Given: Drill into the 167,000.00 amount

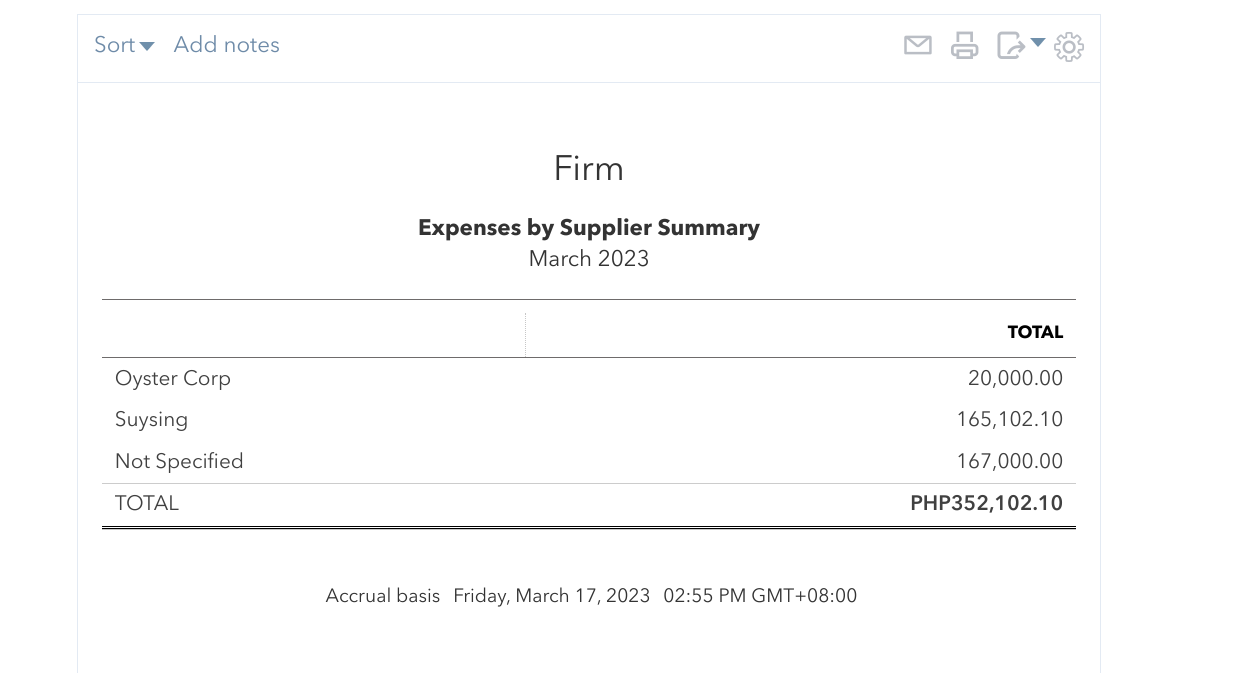Looking at the screenshot, I should [x=1009, y=462].
